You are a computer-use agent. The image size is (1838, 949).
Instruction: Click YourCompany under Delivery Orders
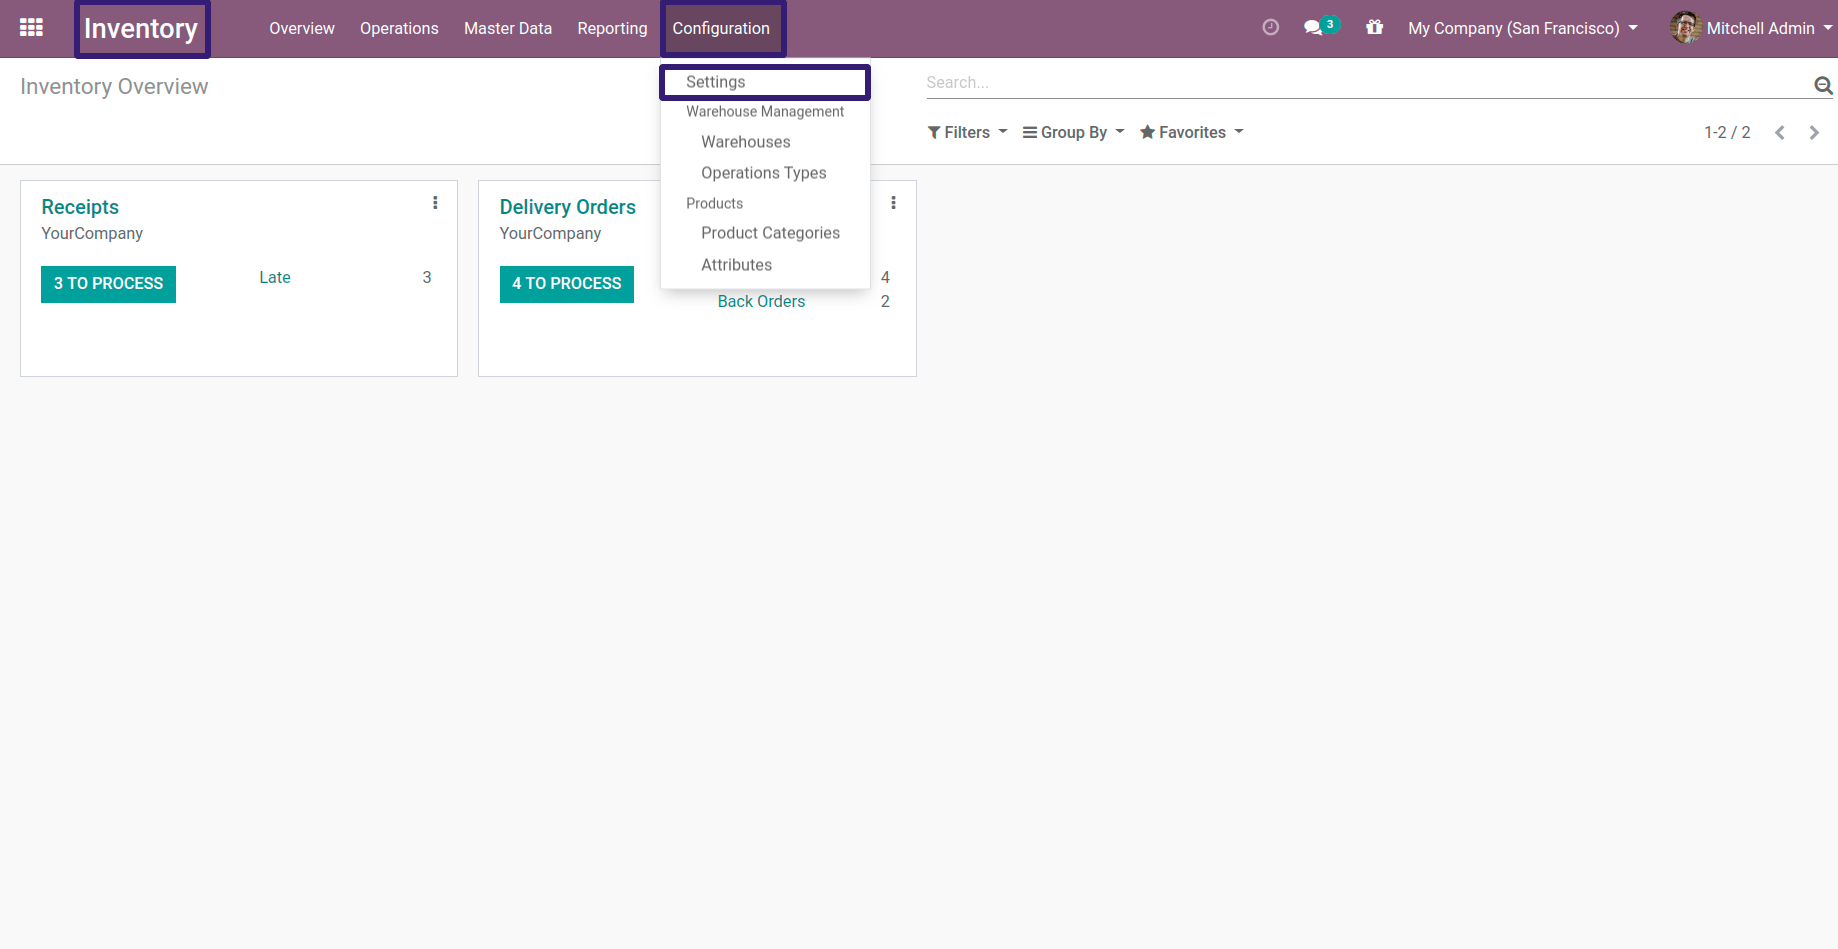point(550,233)
